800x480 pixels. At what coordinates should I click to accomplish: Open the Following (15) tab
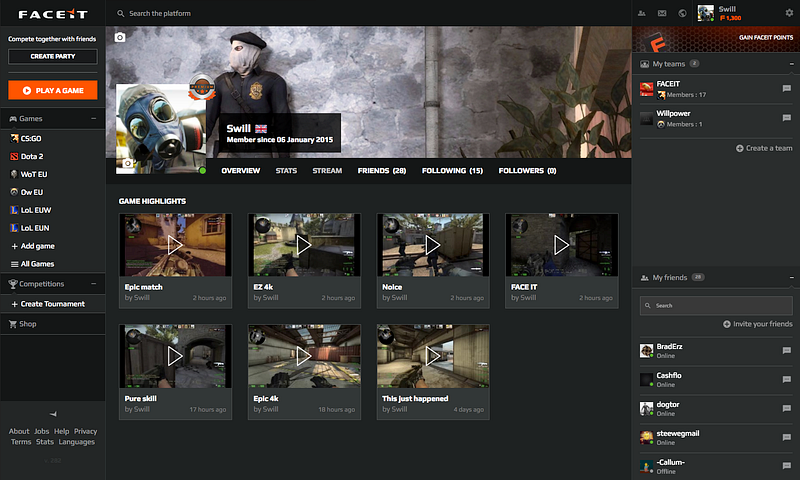[x=452, y=171]
